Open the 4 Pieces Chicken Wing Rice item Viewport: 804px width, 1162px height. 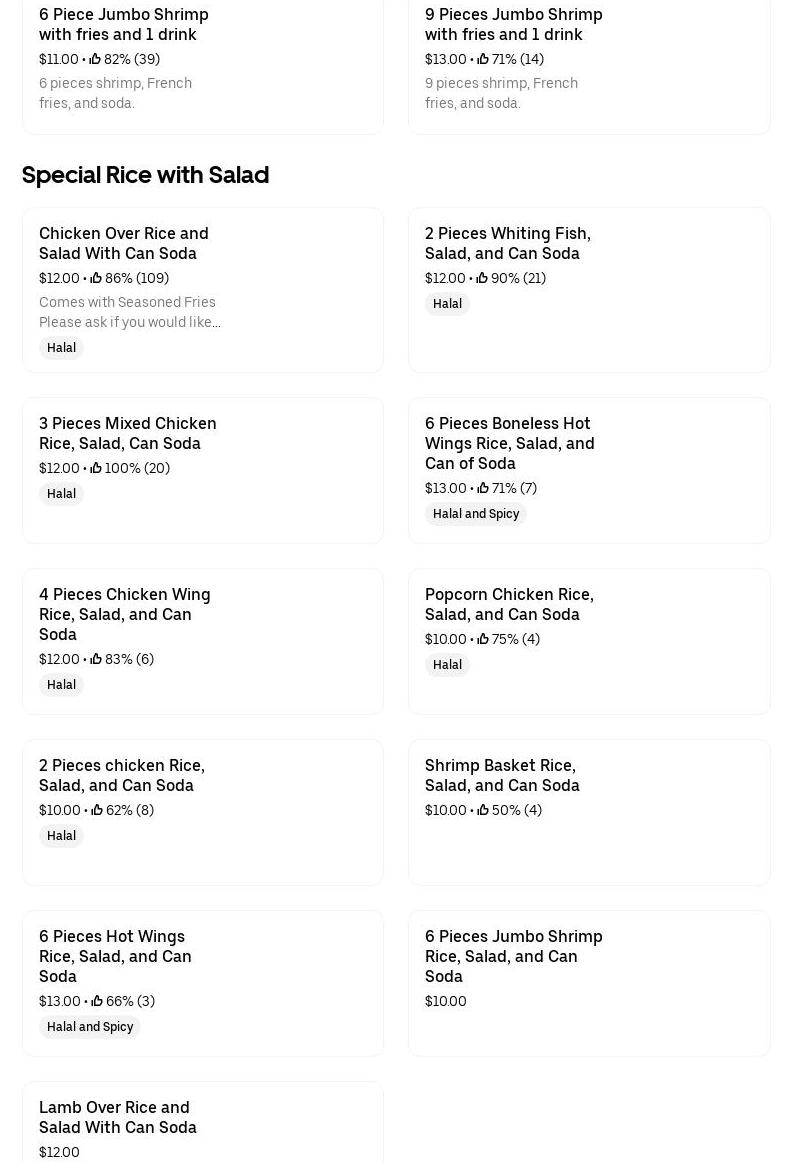click(x=202, y=641)
